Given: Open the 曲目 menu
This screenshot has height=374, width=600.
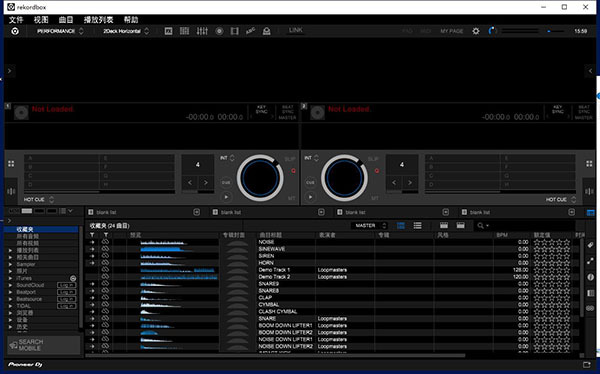Looking at the screenshot, I should click(66, 20).
